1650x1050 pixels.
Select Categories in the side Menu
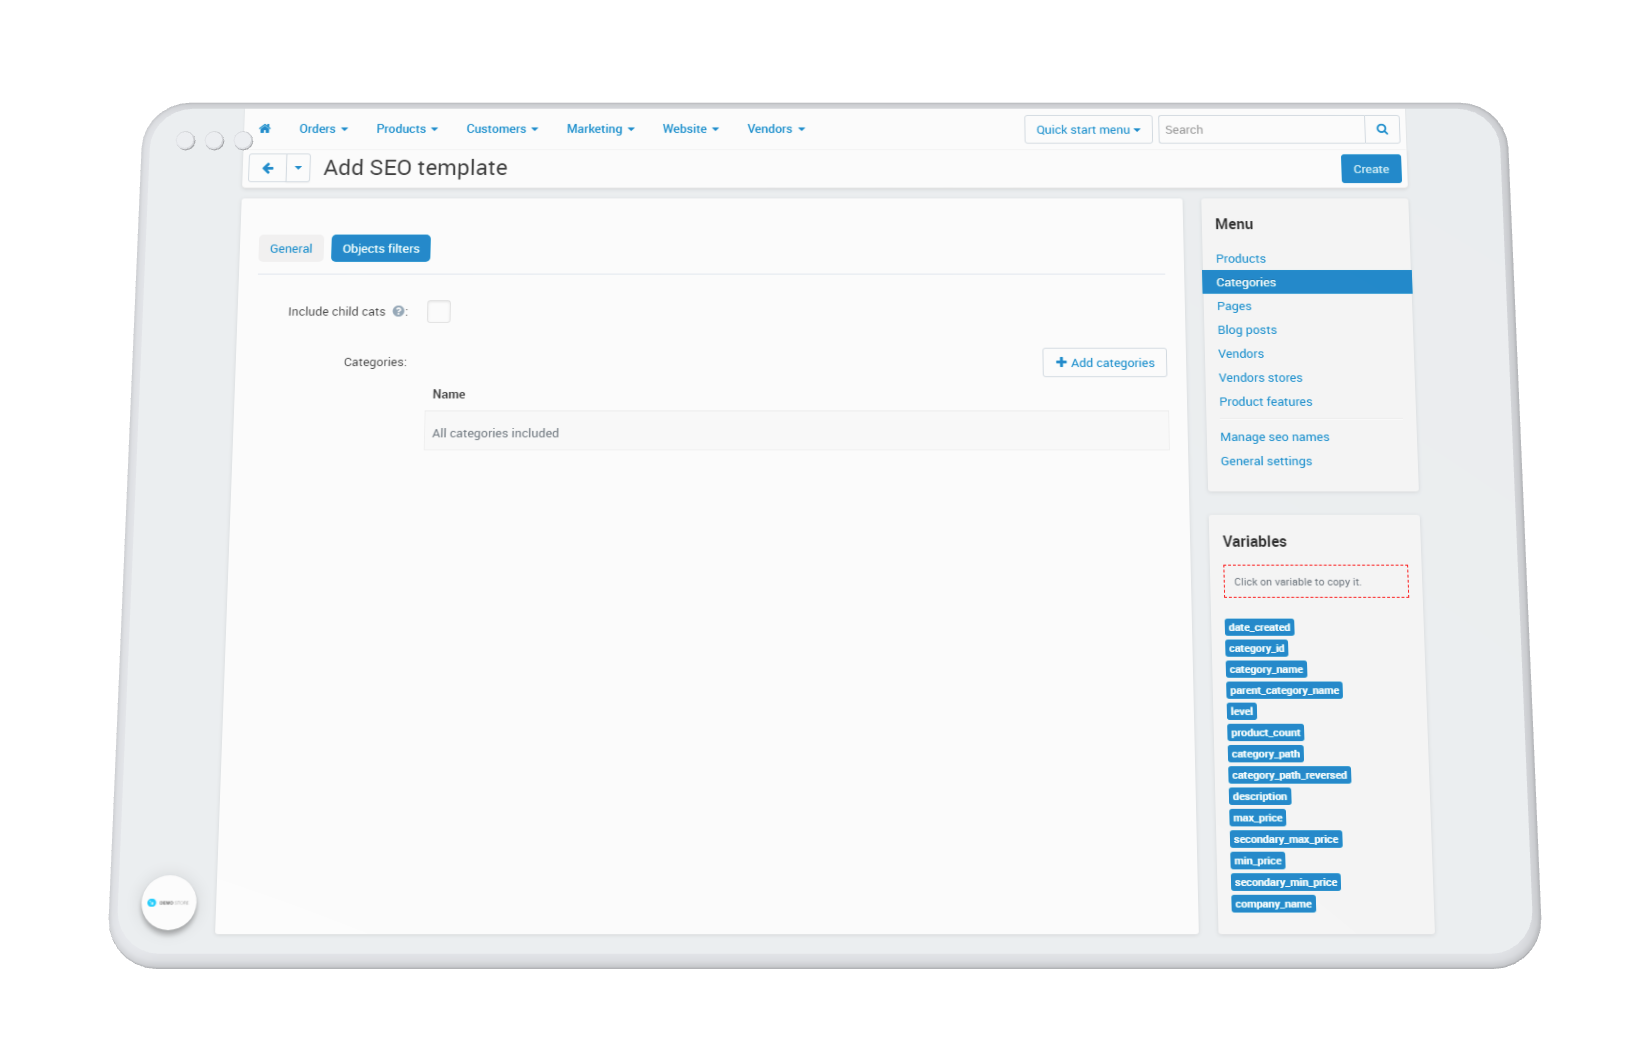(1307, 282)
